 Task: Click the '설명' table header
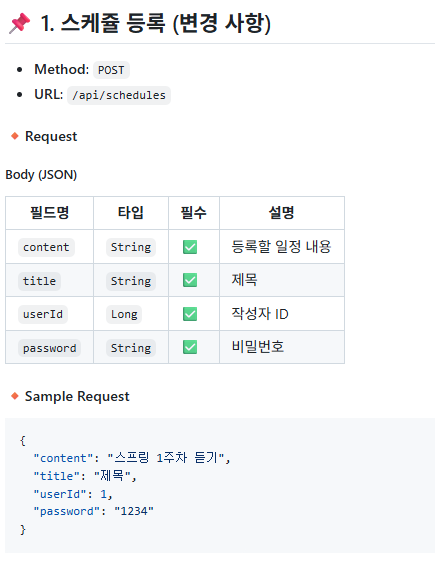(x=282, y=213)
